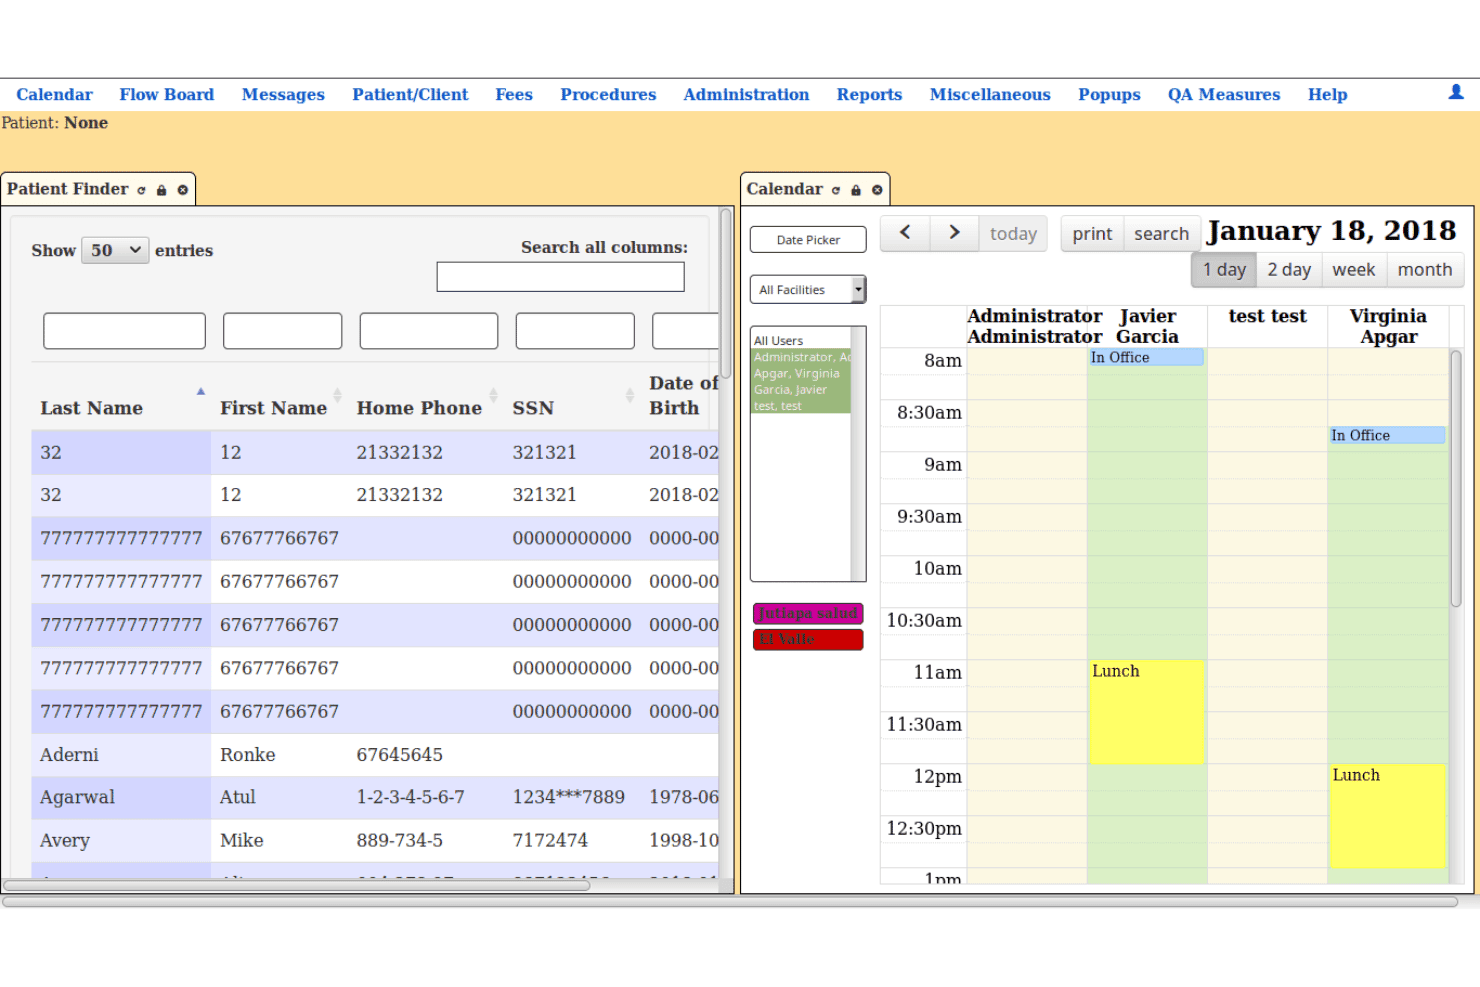Sort by Home Phone column
Viewport: 1480px width, 987px height.
(x=426, y=408)
